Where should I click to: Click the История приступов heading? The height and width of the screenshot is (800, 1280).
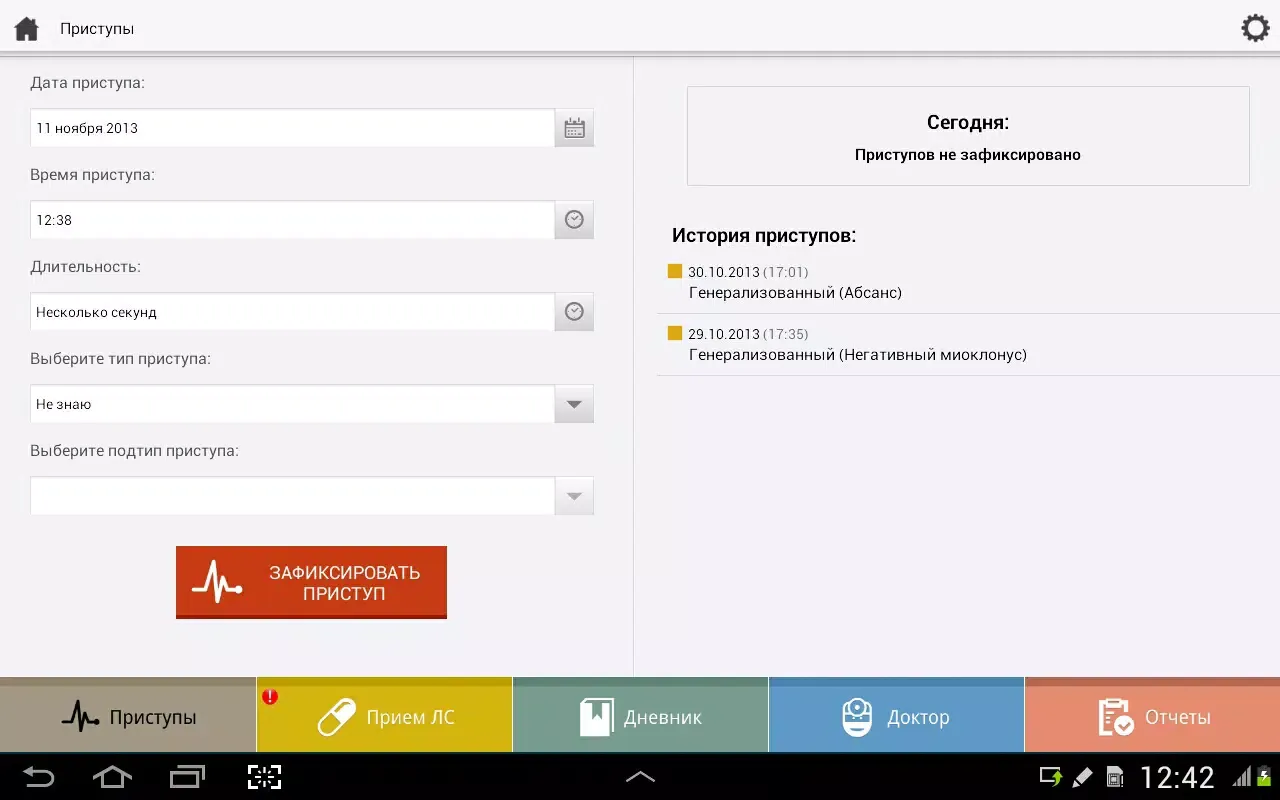(764, 236)
